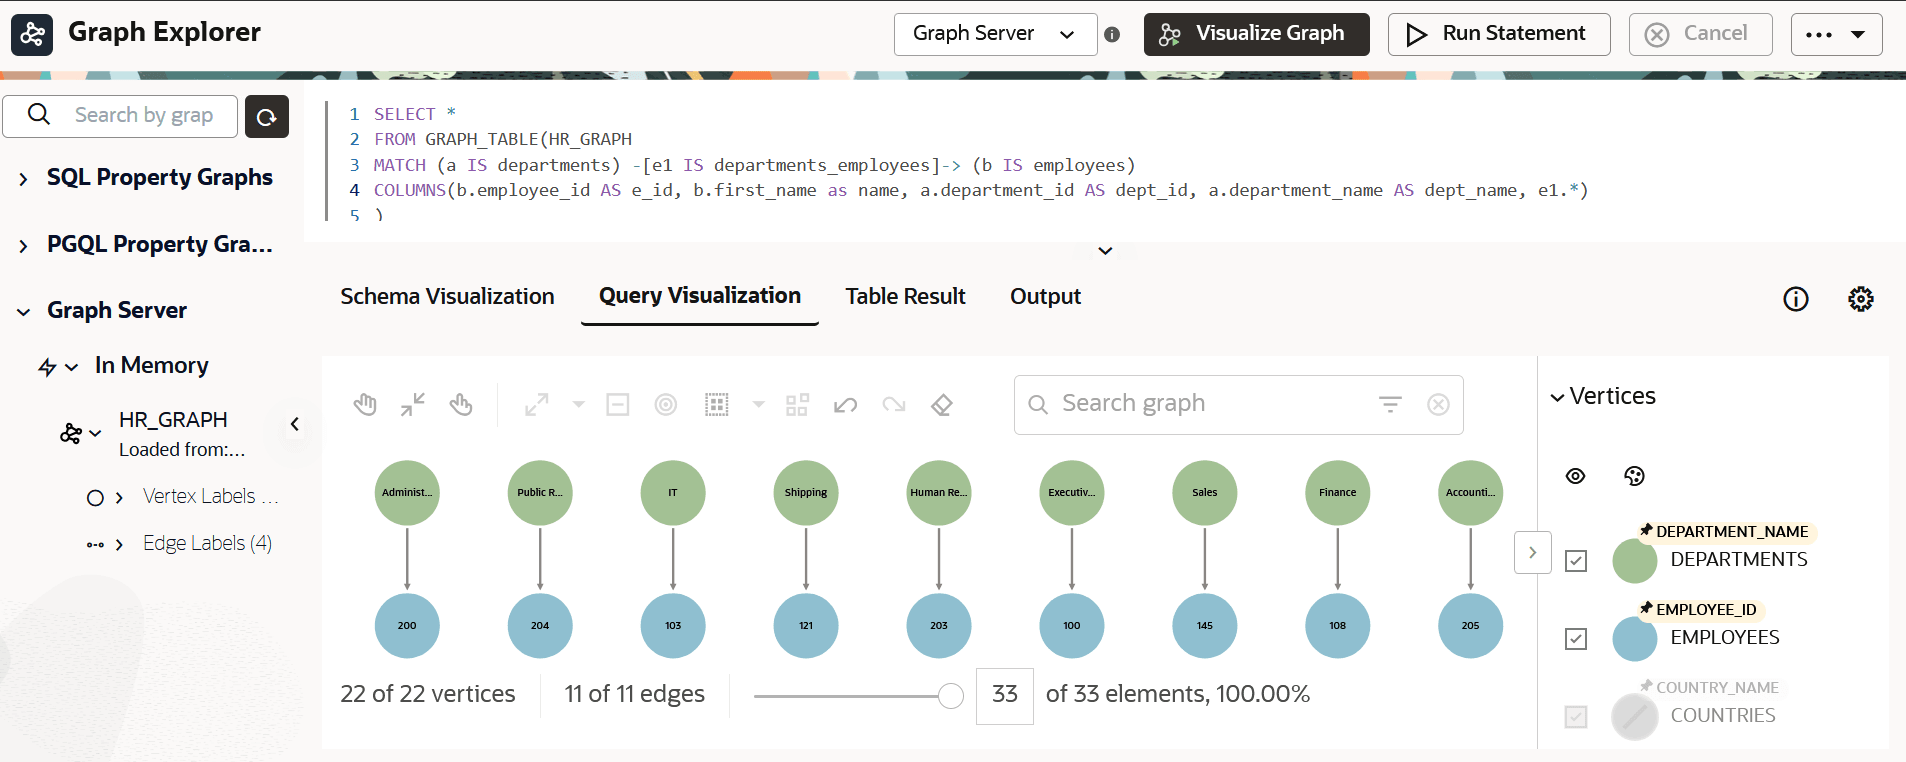Click the elements percentage slider handle
This screenshot has width=1906, height=762.
point(951,696)
